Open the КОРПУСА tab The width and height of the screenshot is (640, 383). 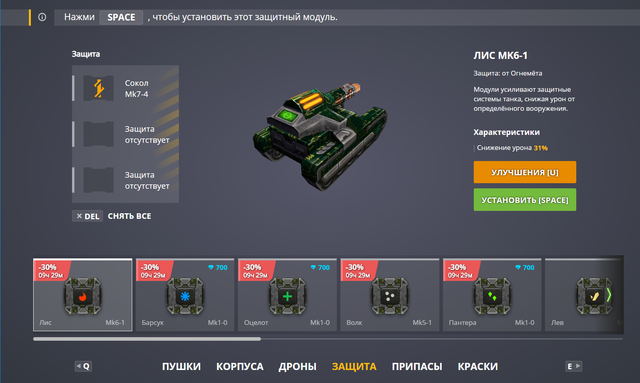pyautogui.click(x=240, y=366)
